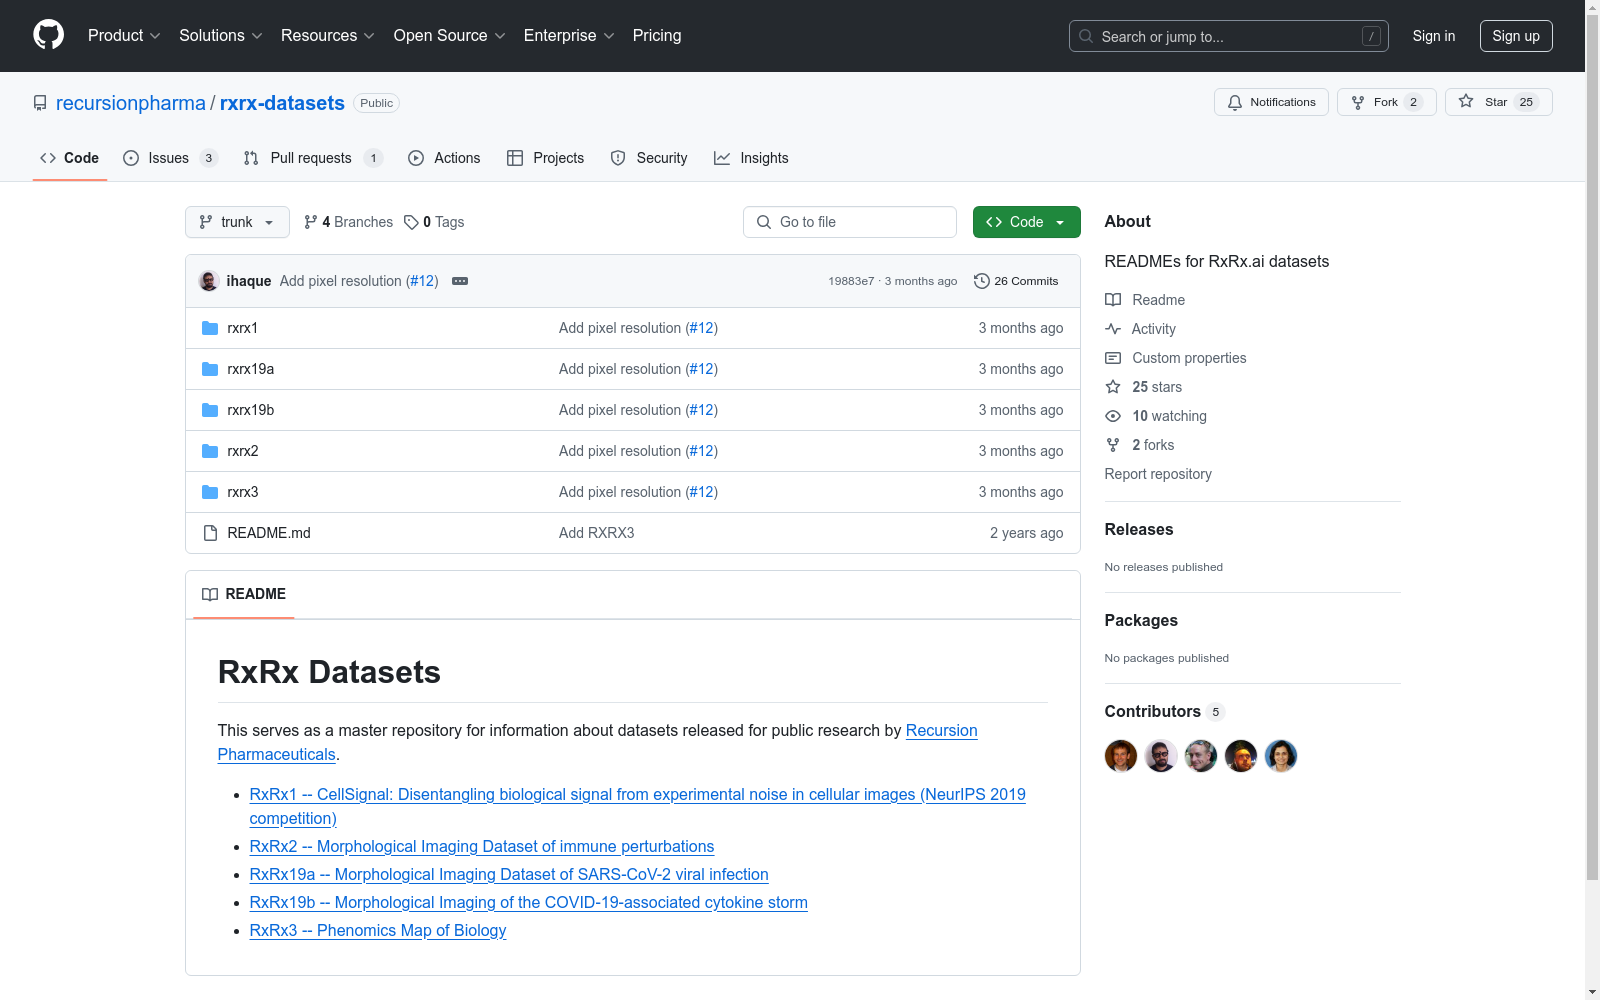Open the rxrx3 folder
Viewport: 1600px width, 1000px height.
tap(242, 492)
